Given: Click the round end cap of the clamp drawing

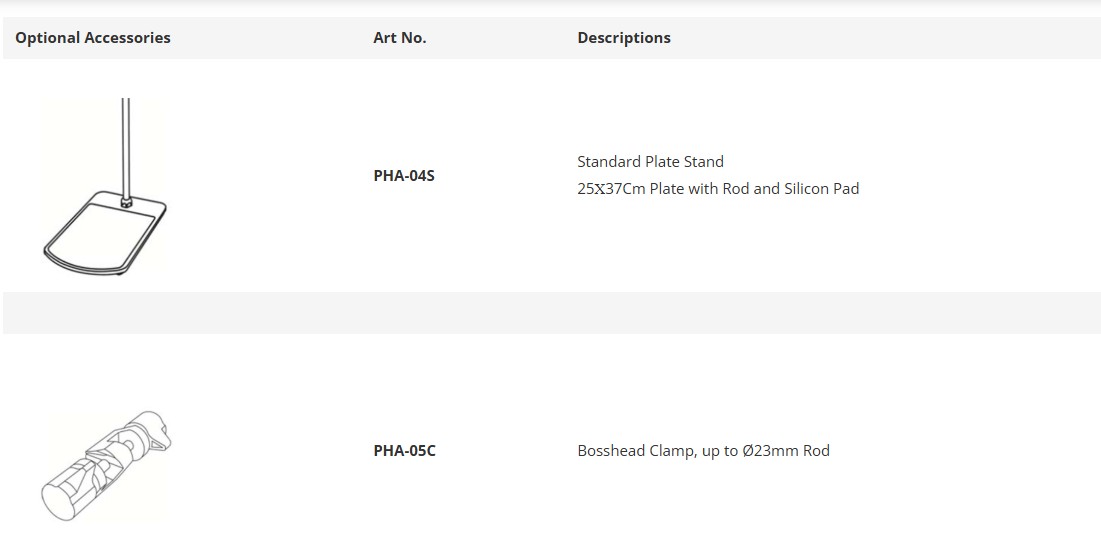Looking at the screenshot, I should (58, 499).
